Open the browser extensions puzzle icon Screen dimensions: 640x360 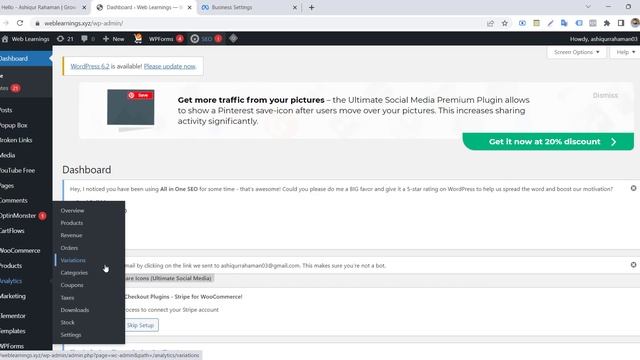607,23
